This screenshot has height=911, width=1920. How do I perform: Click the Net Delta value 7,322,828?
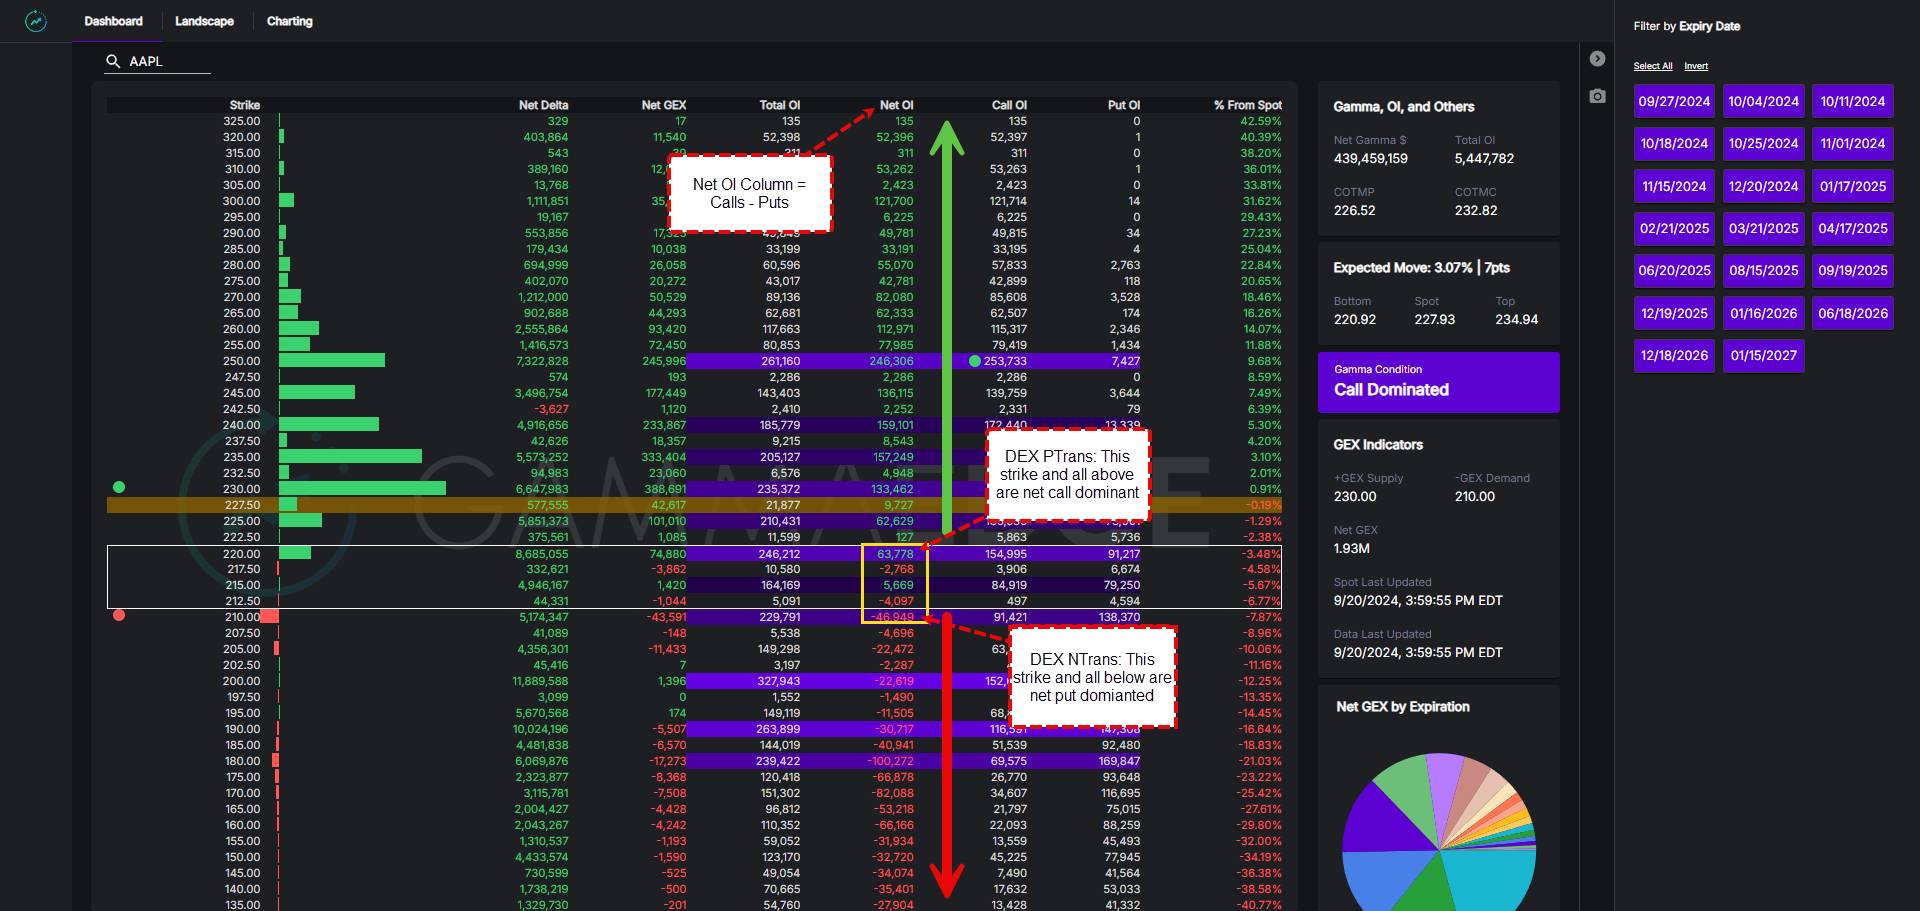click(542, 361)
